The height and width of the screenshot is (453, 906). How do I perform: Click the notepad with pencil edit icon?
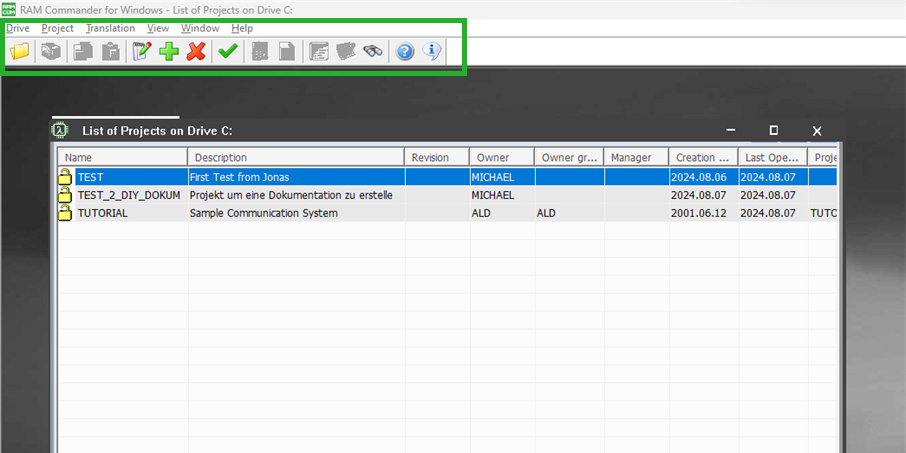[142, 52]
